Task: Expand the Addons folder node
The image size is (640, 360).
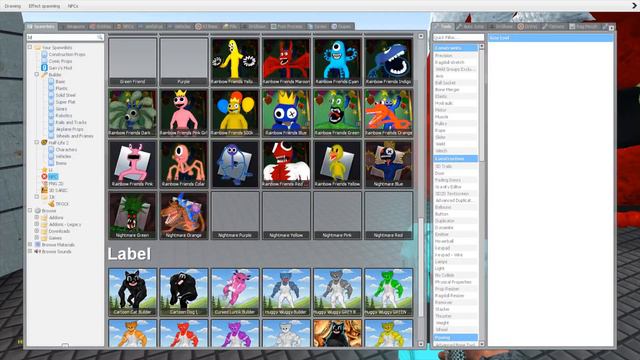Action: pos(37,218)
